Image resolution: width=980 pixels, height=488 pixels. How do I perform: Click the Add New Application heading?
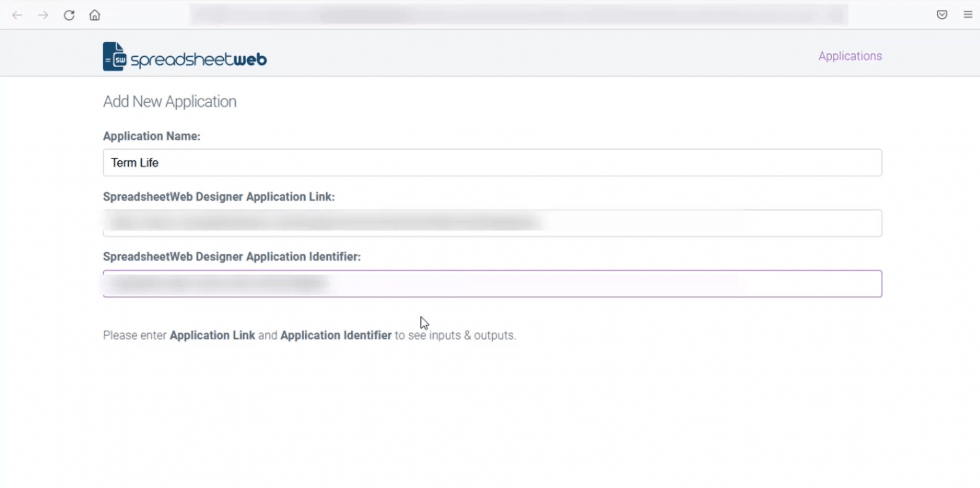(x=170, y=102)
